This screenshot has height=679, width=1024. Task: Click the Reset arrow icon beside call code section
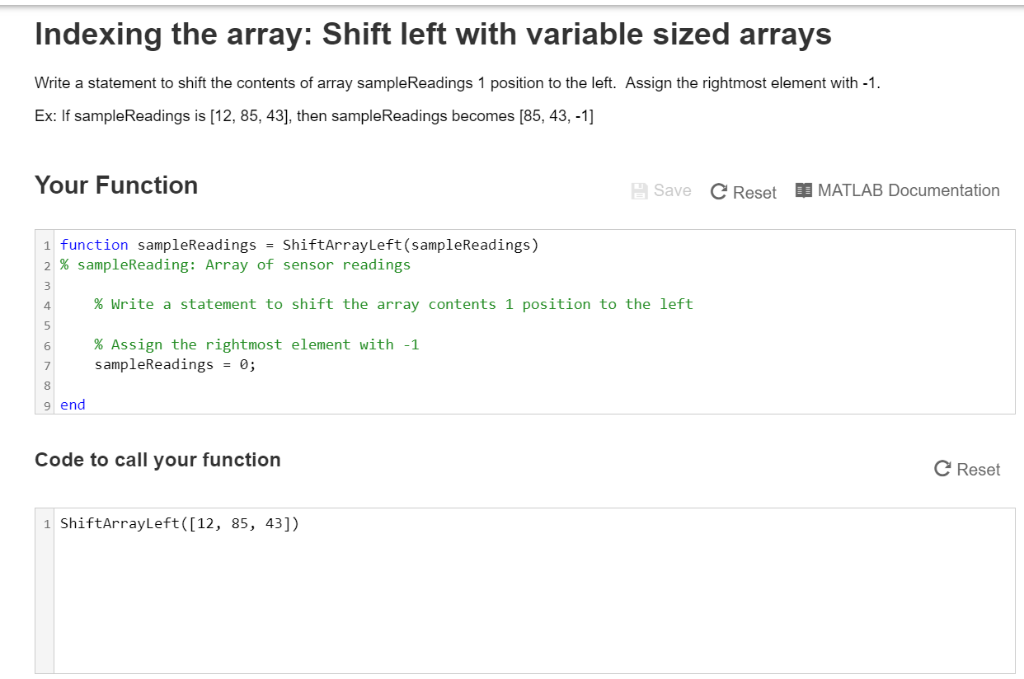pyautogui.click(x=942, y=469)
